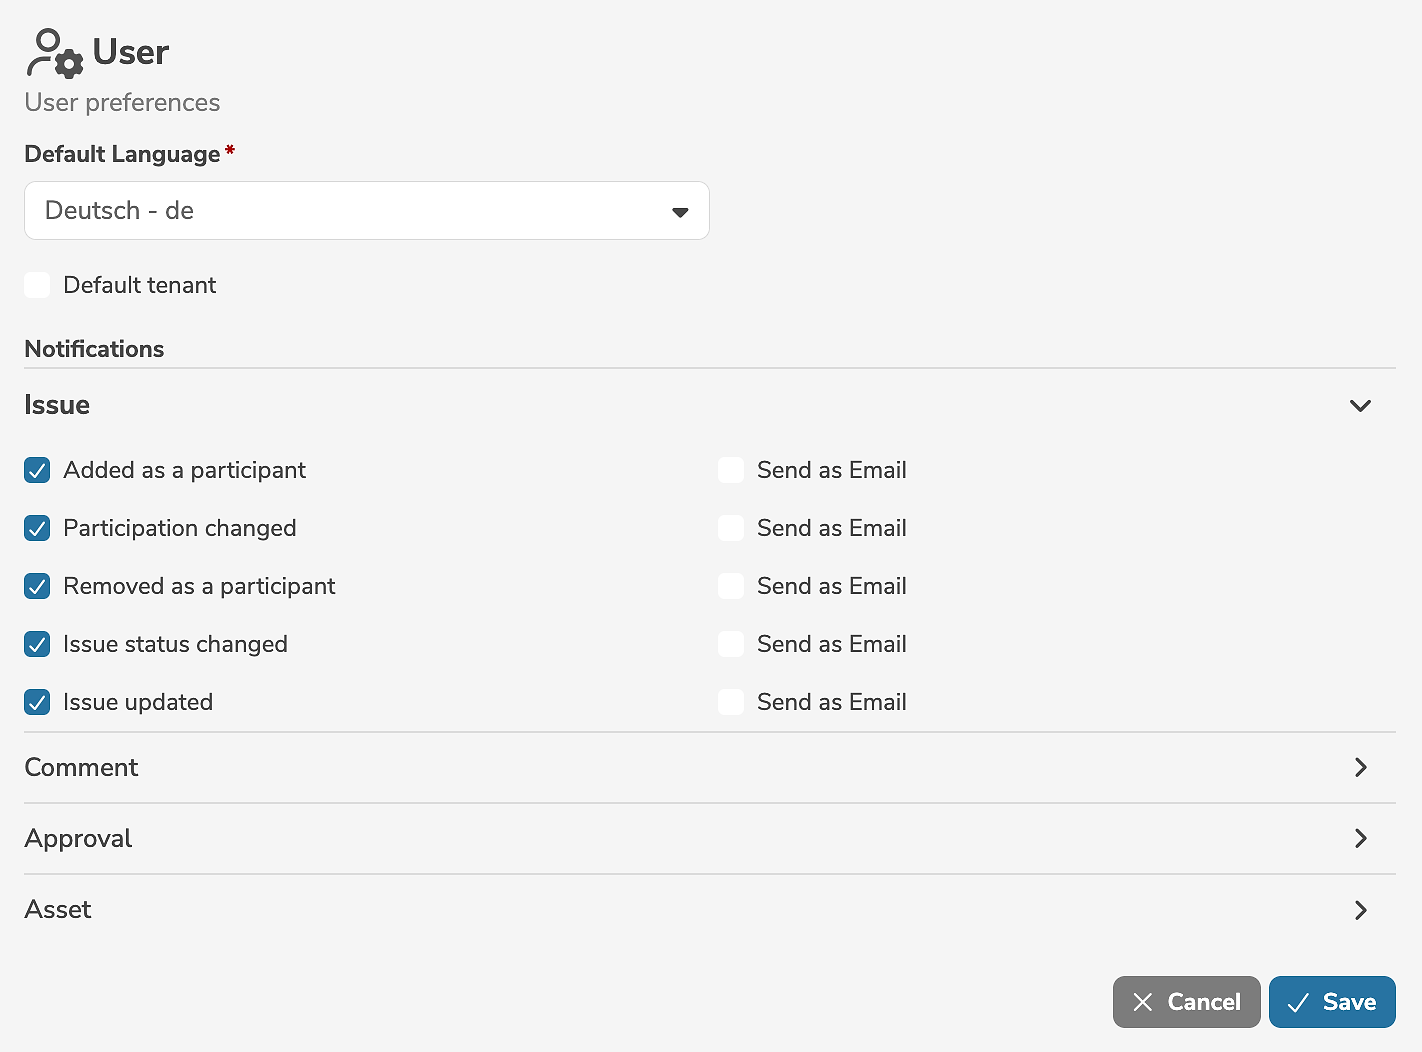This screenshot has width=1422, height=1052.
Task: Expand the Comment section
Action: pos(1360,768)
